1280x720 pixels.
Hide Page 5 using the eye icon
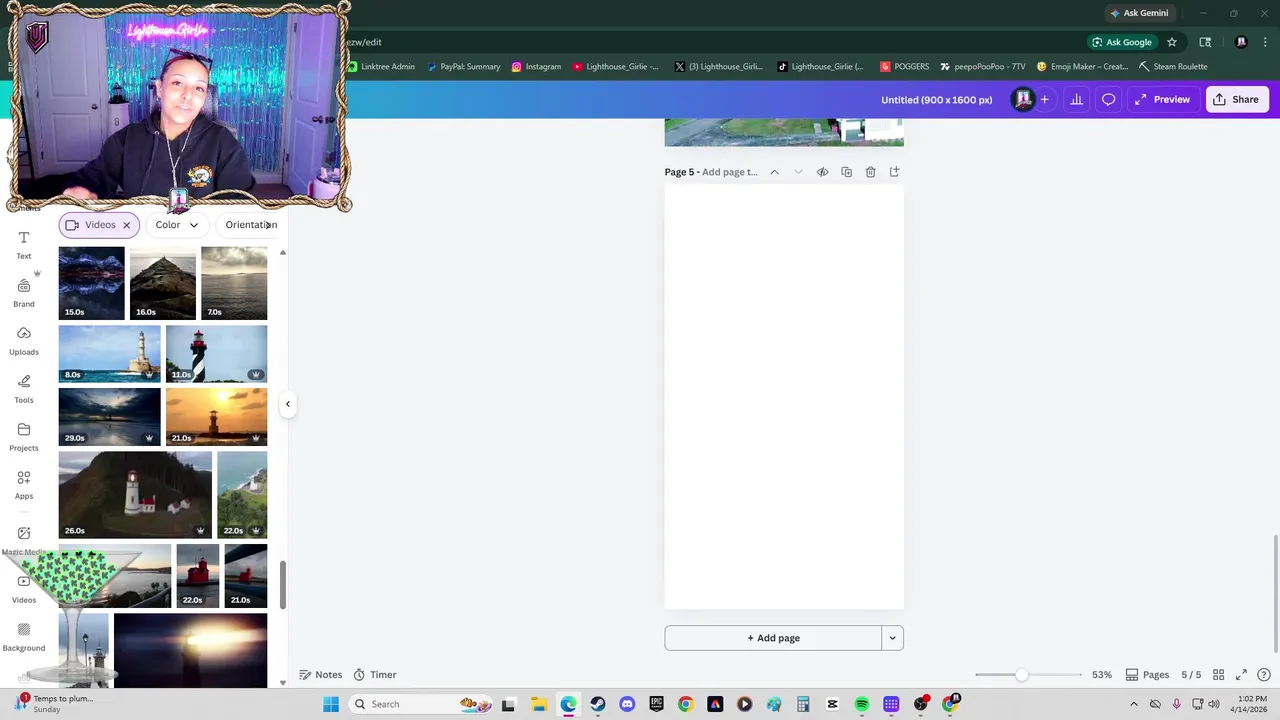(822, 172)
